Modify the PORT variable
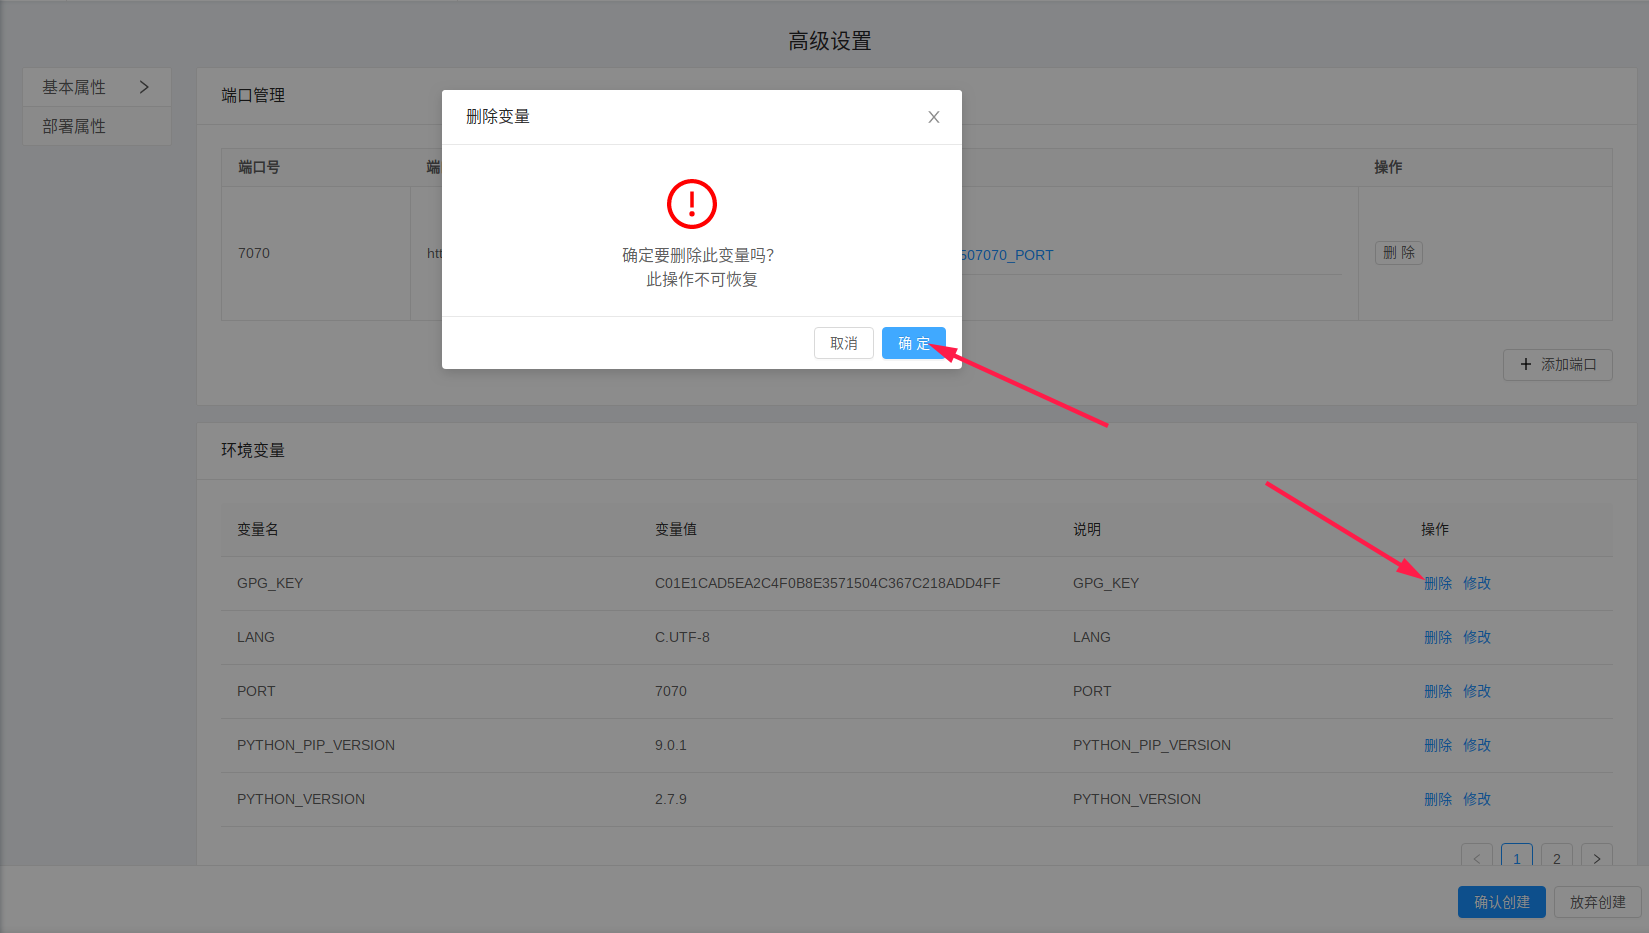This screenshot has height=933, width=1649. click(x=1477, y=691)
